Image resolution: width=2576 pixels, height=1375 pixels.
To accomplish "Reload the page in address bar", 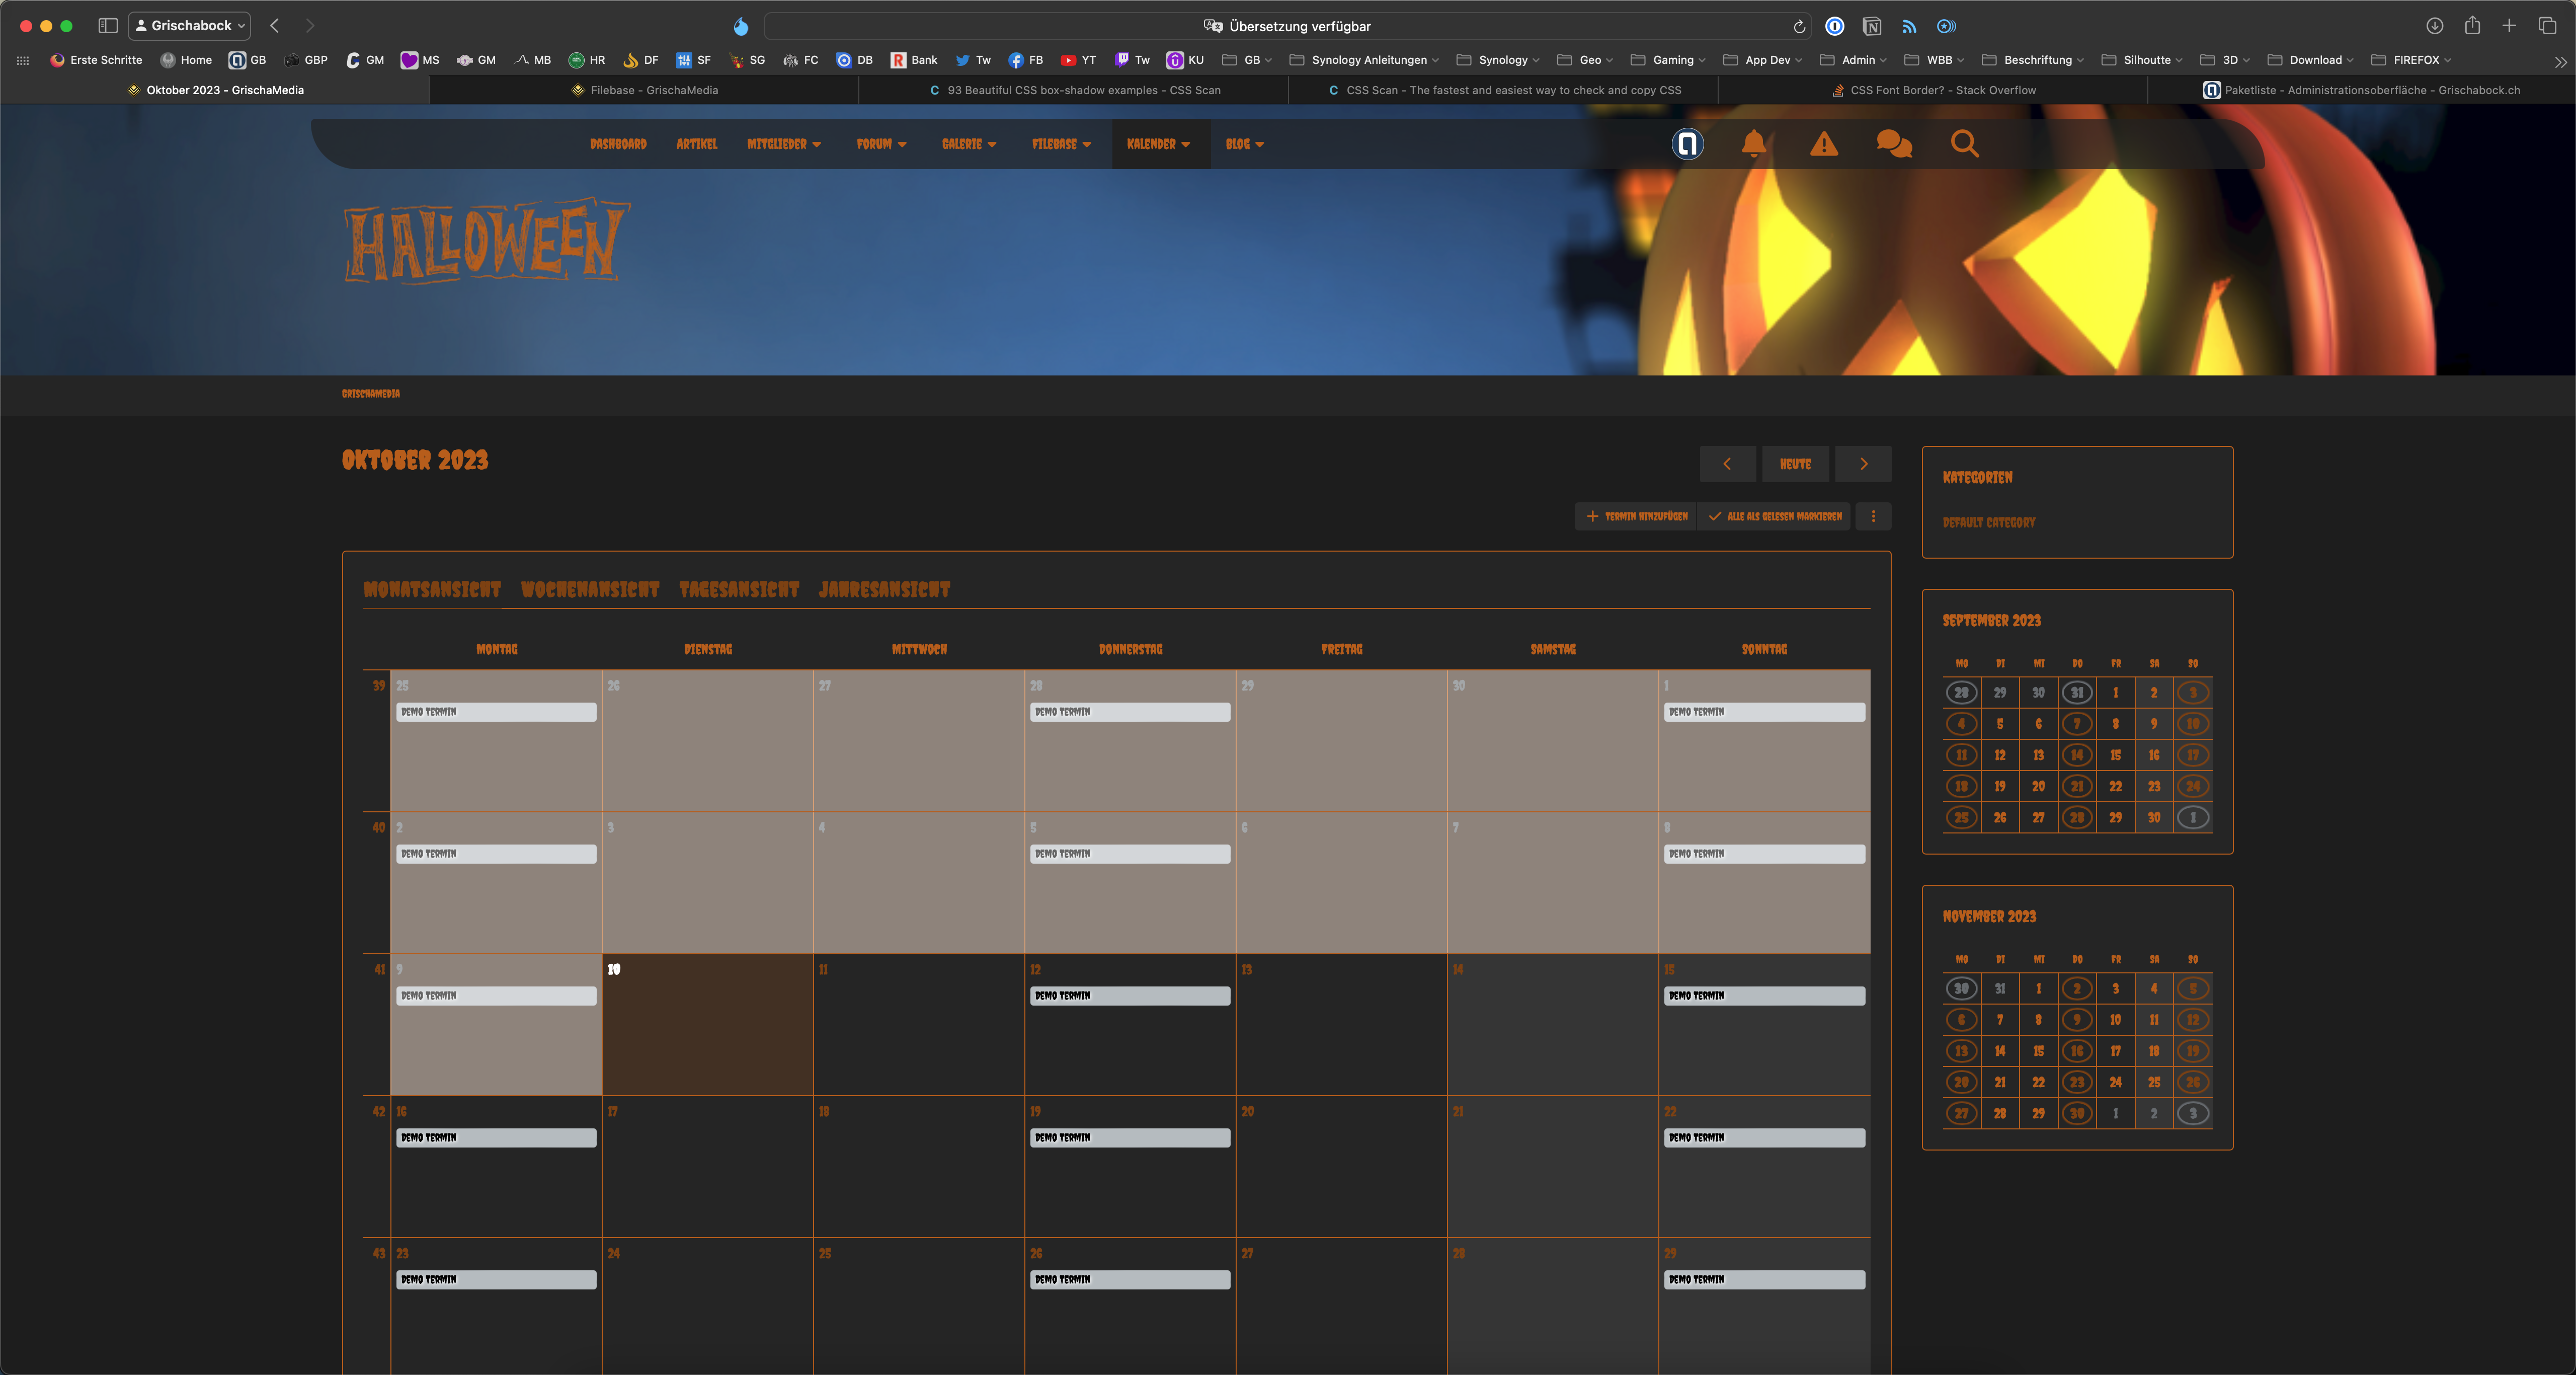I will 1799,26.
